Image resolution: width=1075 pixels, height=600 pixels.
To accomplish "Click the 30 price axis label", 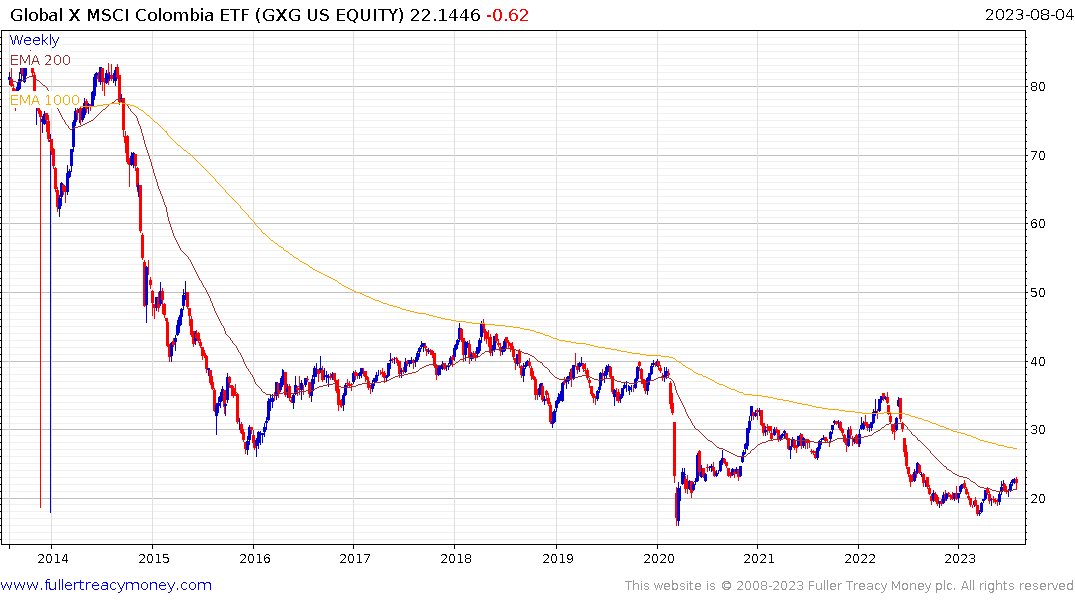I will [x=1037, y=430].
